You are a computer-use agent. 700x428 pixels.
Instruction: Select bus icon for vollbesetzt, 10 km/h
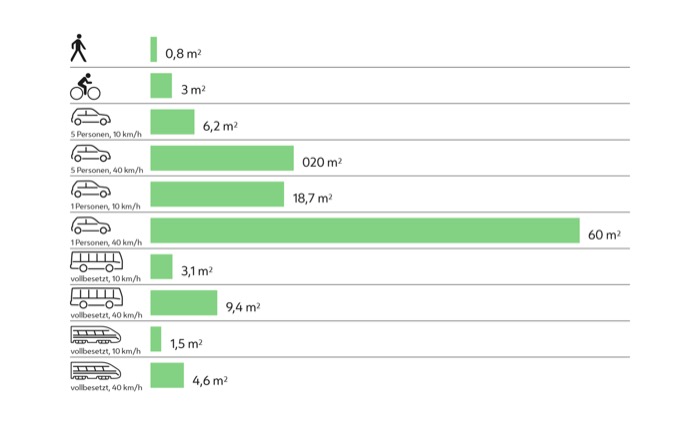pos(96,262)
